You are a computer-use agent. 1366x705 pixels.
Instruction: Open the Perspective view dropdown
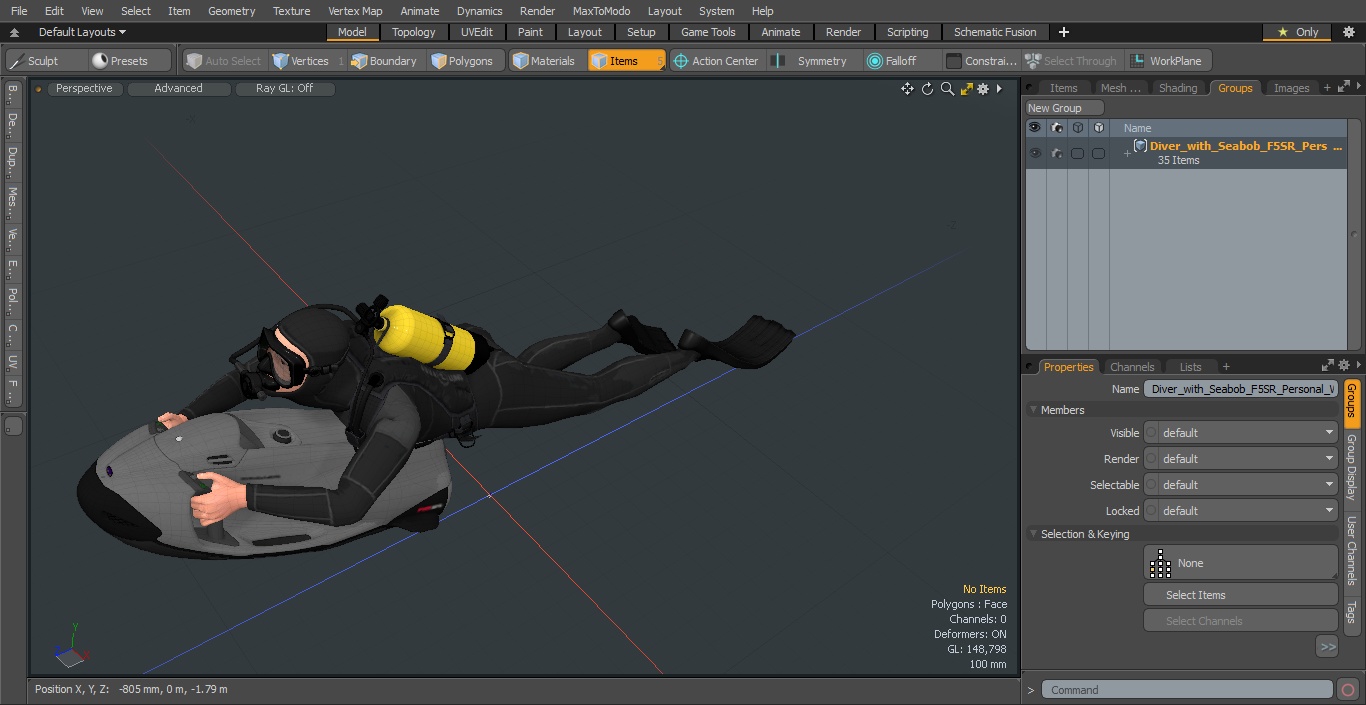coord(84,89)
